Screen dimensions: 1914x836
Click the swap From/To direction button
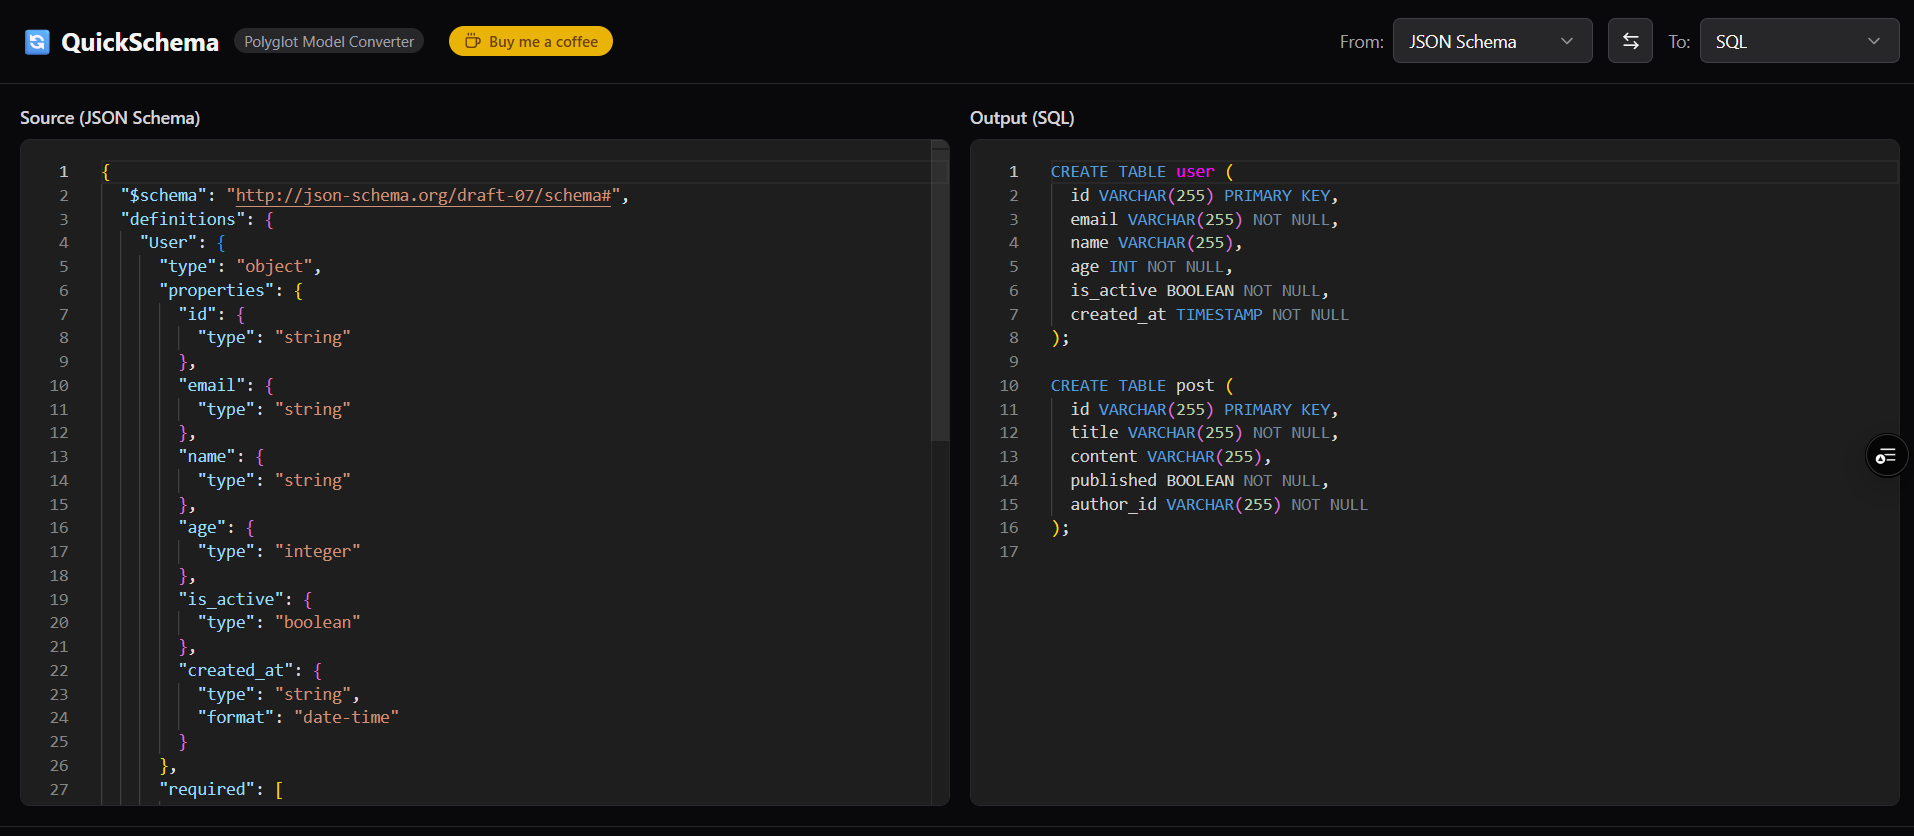coord(1630,41)
